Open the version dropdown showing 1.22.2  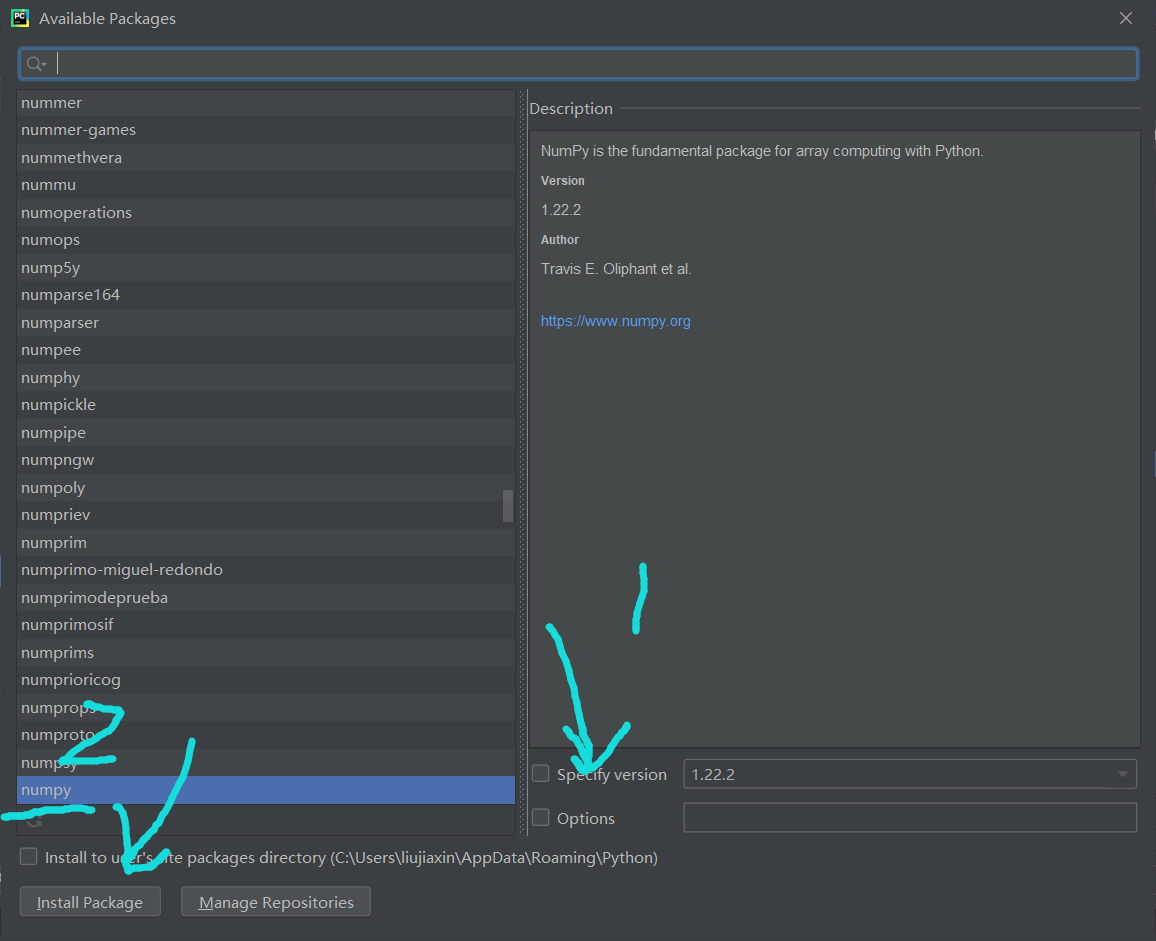tap(910, 774)
